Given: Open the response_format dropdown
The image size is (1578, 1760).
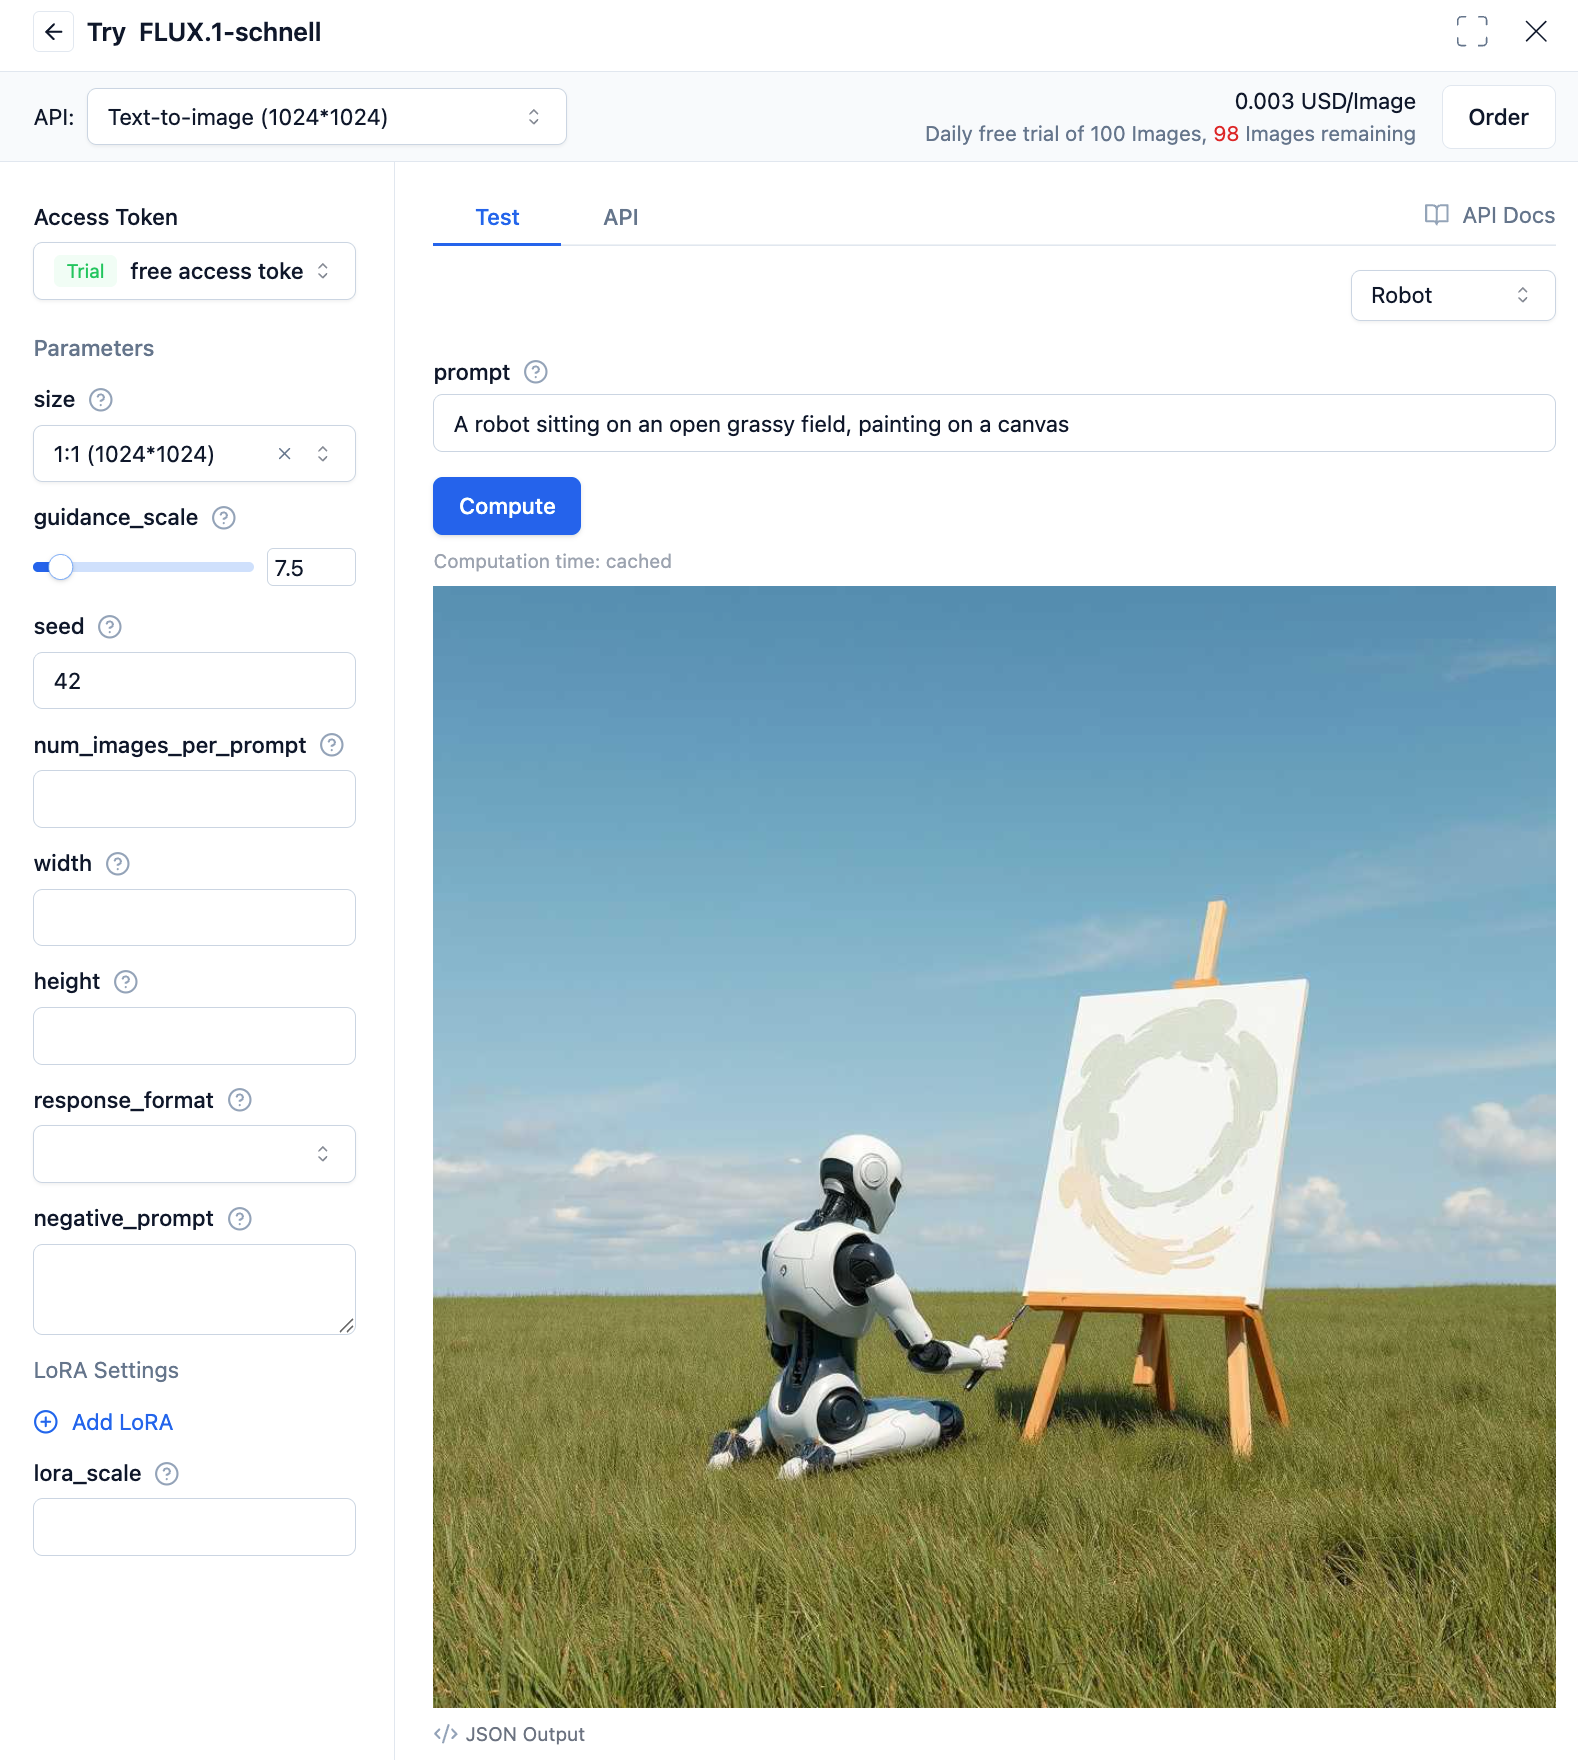Looking at the screenshot, I should (x=195, y=1154).
